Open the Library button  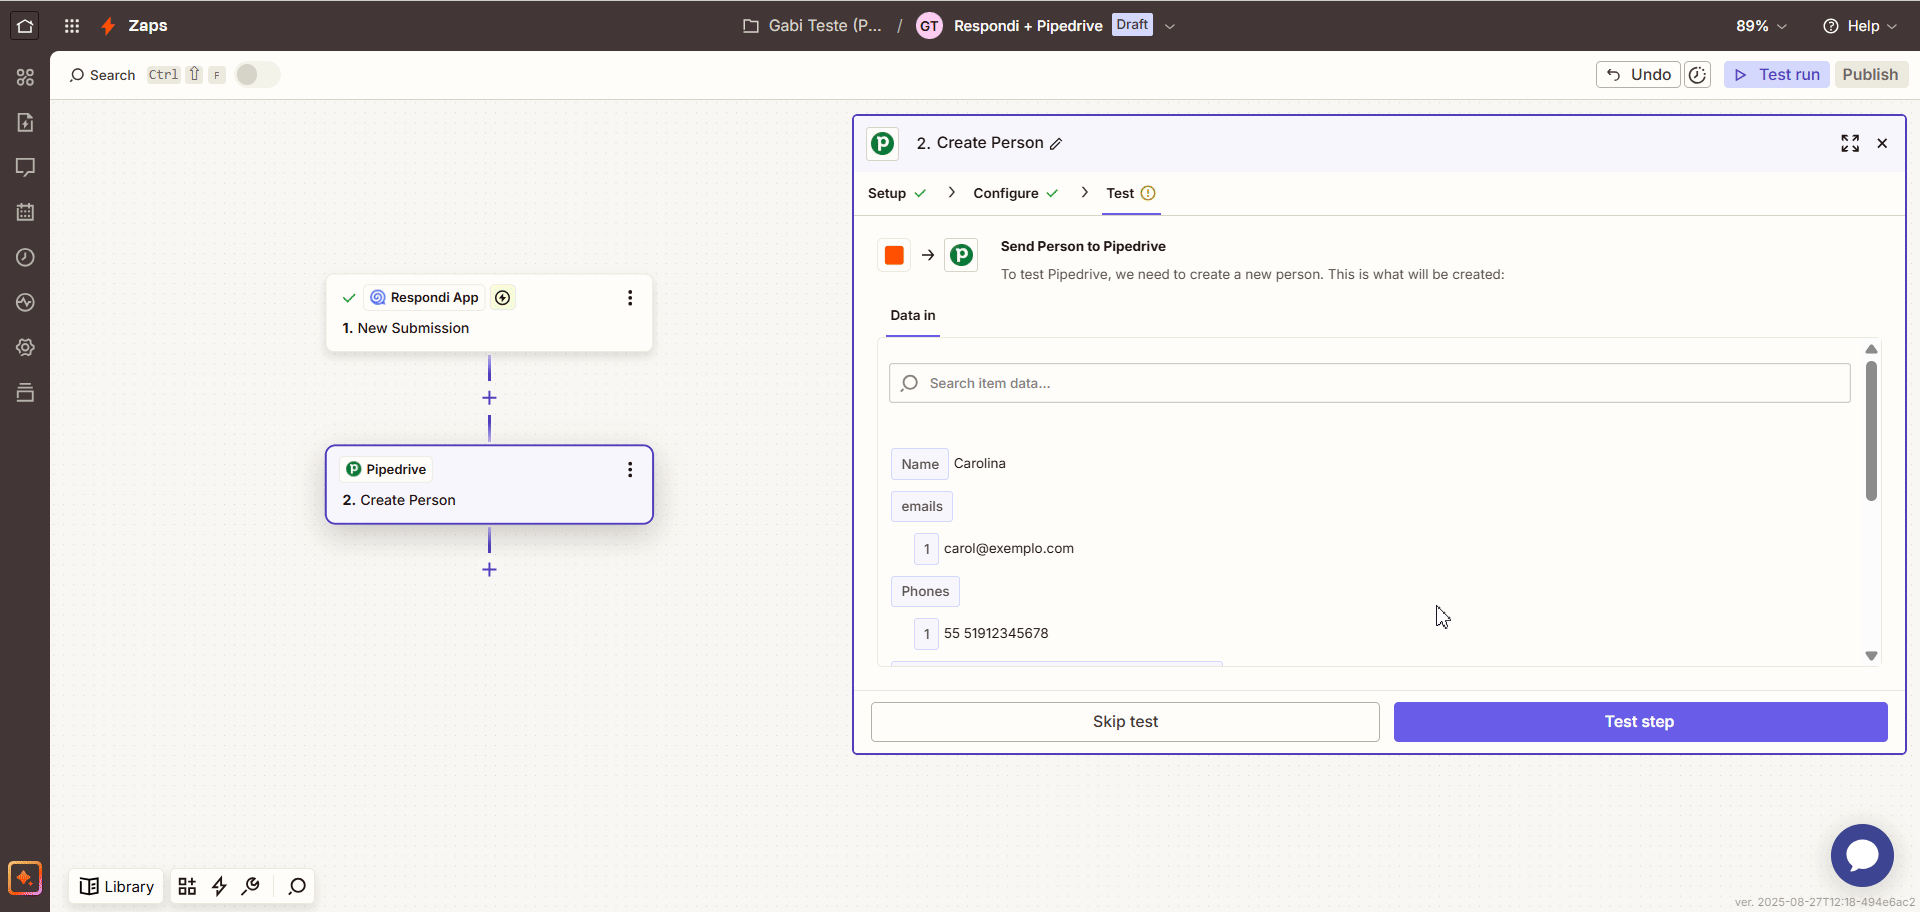117,886
